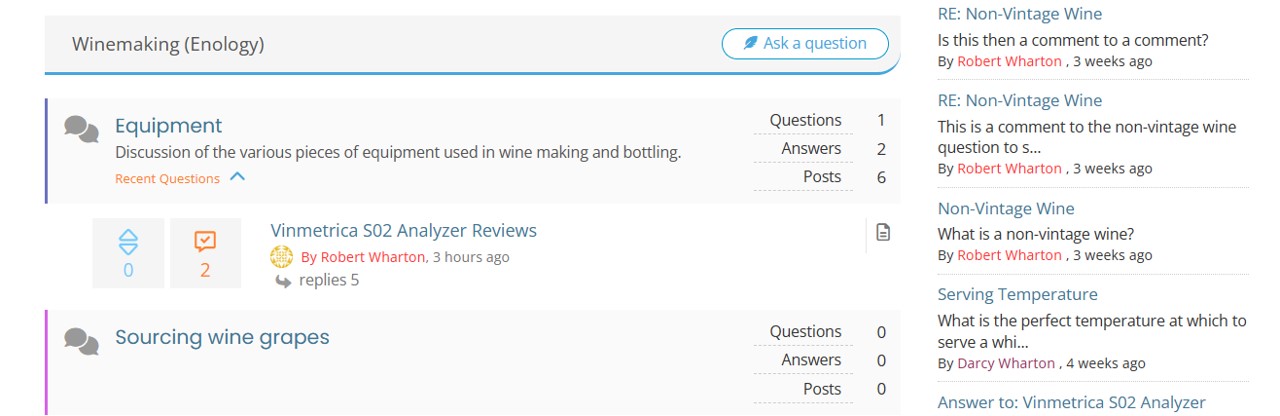Click the feather icon in Ask a question

750,43
